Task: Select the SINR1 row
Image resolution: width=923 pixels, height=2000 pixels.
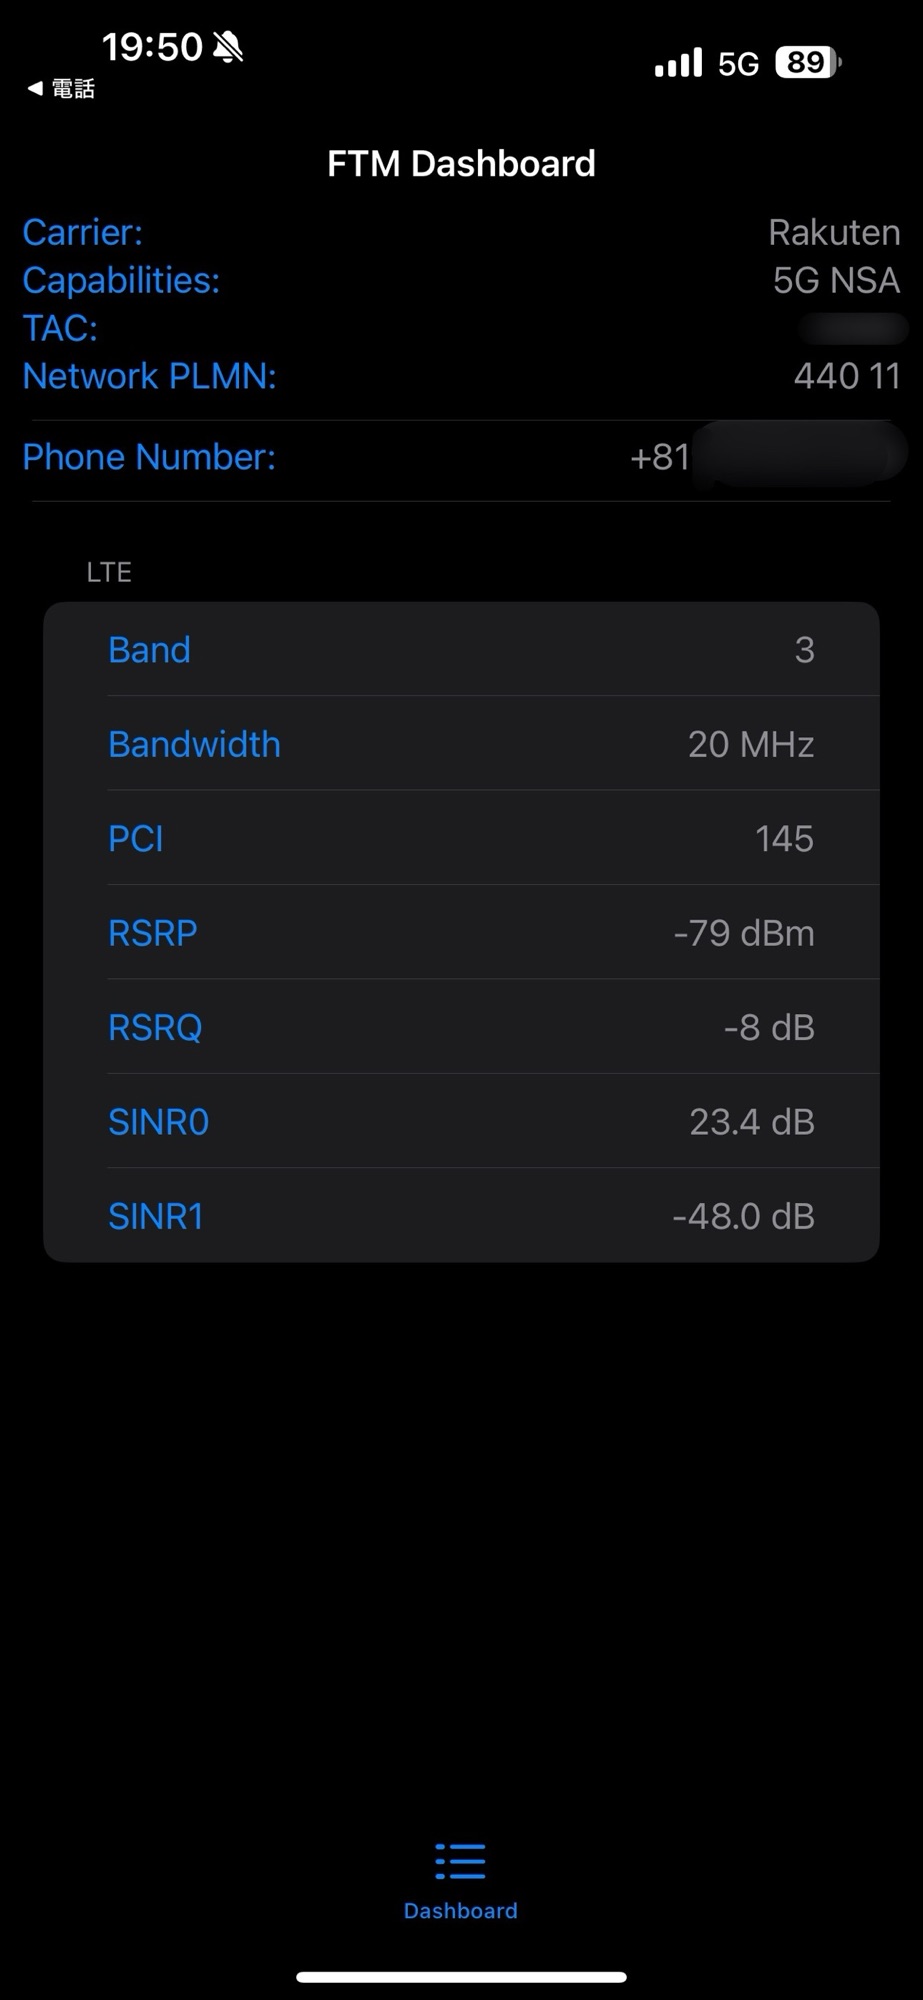Action: pos(461,1216)
